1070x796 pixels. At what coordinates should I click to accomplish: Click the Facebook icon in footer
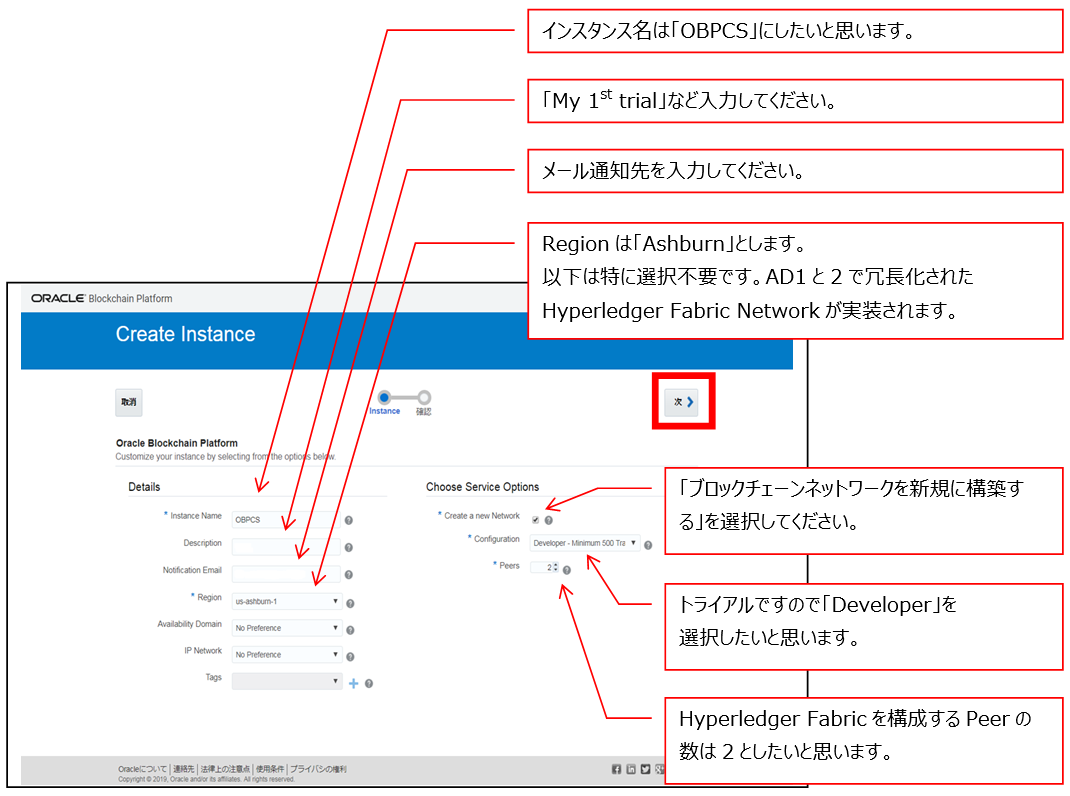(x=616, y=769)
